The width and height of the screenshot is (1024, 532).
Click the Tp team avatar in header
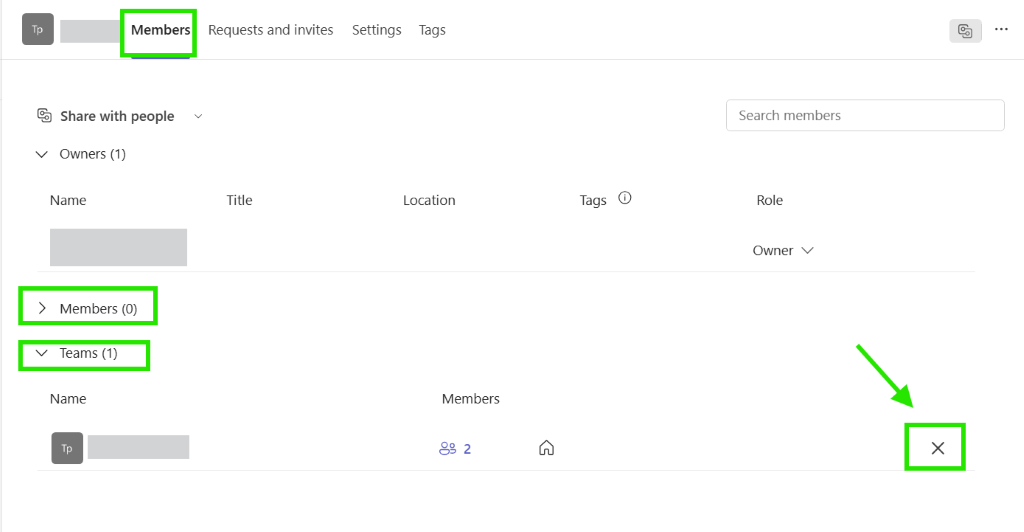coord(37,30)
